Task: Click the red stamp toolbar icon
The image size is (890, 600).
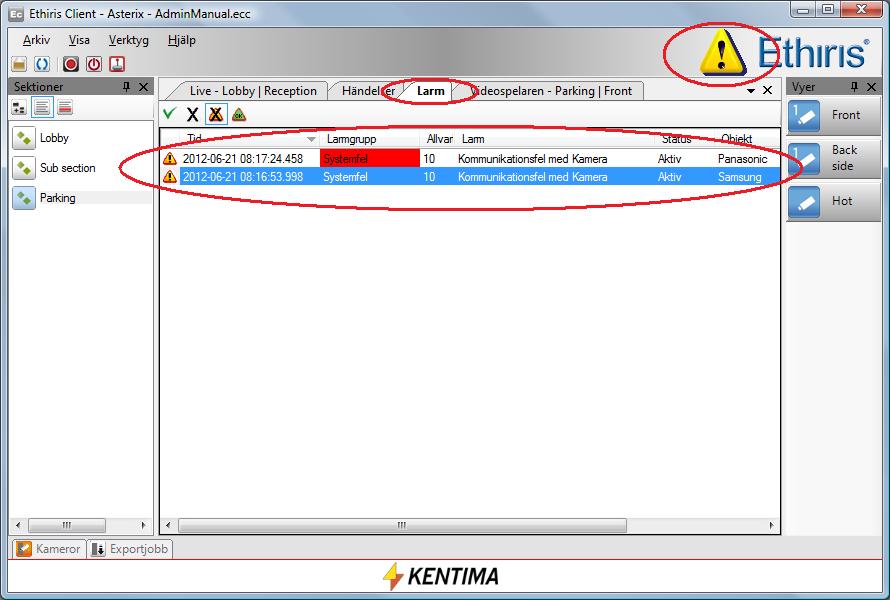Action: pos(117,64)
